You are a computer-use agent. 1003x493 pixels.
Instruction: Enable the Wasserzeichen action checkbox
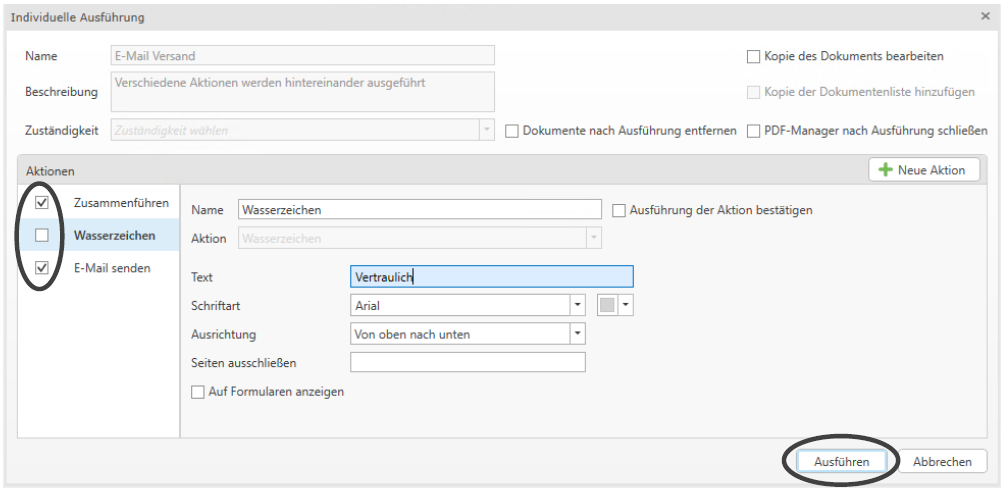[x=42, y=235]
